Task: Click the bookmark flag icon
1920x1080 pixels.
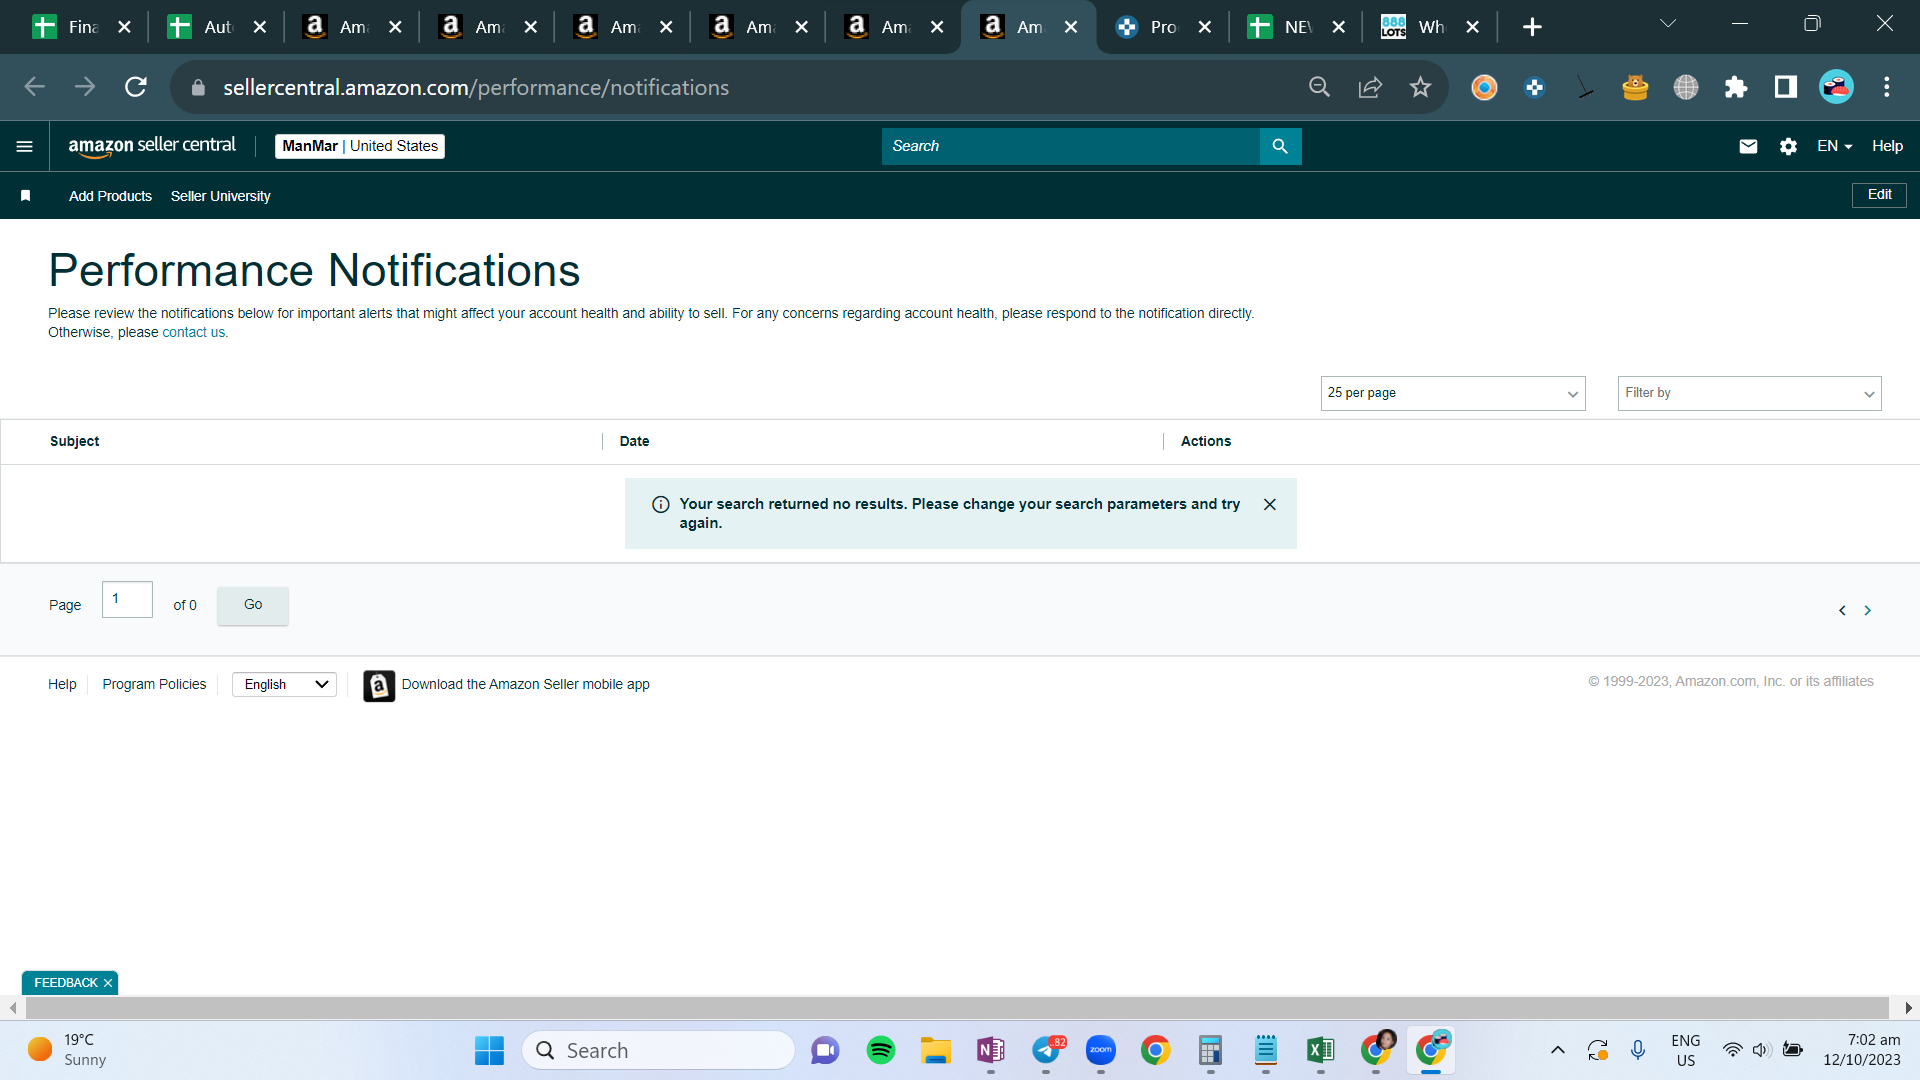Action: coord(26,196)
